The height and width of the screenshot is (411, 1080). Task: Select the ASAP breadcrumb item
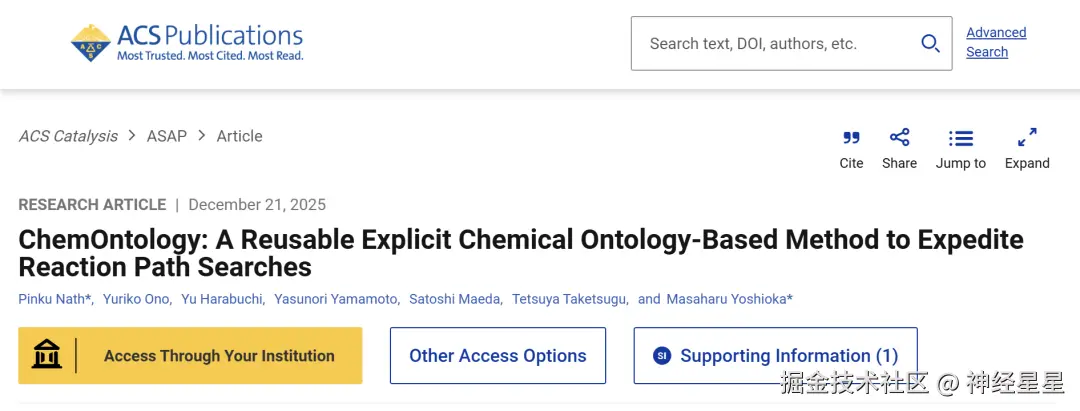point(167,136)
